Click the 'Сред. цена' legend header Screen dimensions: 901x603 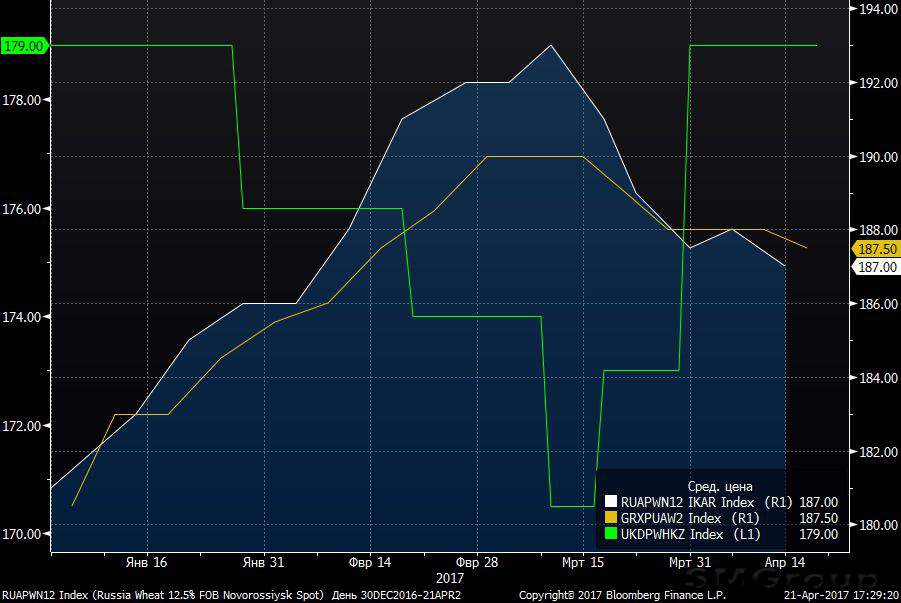tap(721, 485)
